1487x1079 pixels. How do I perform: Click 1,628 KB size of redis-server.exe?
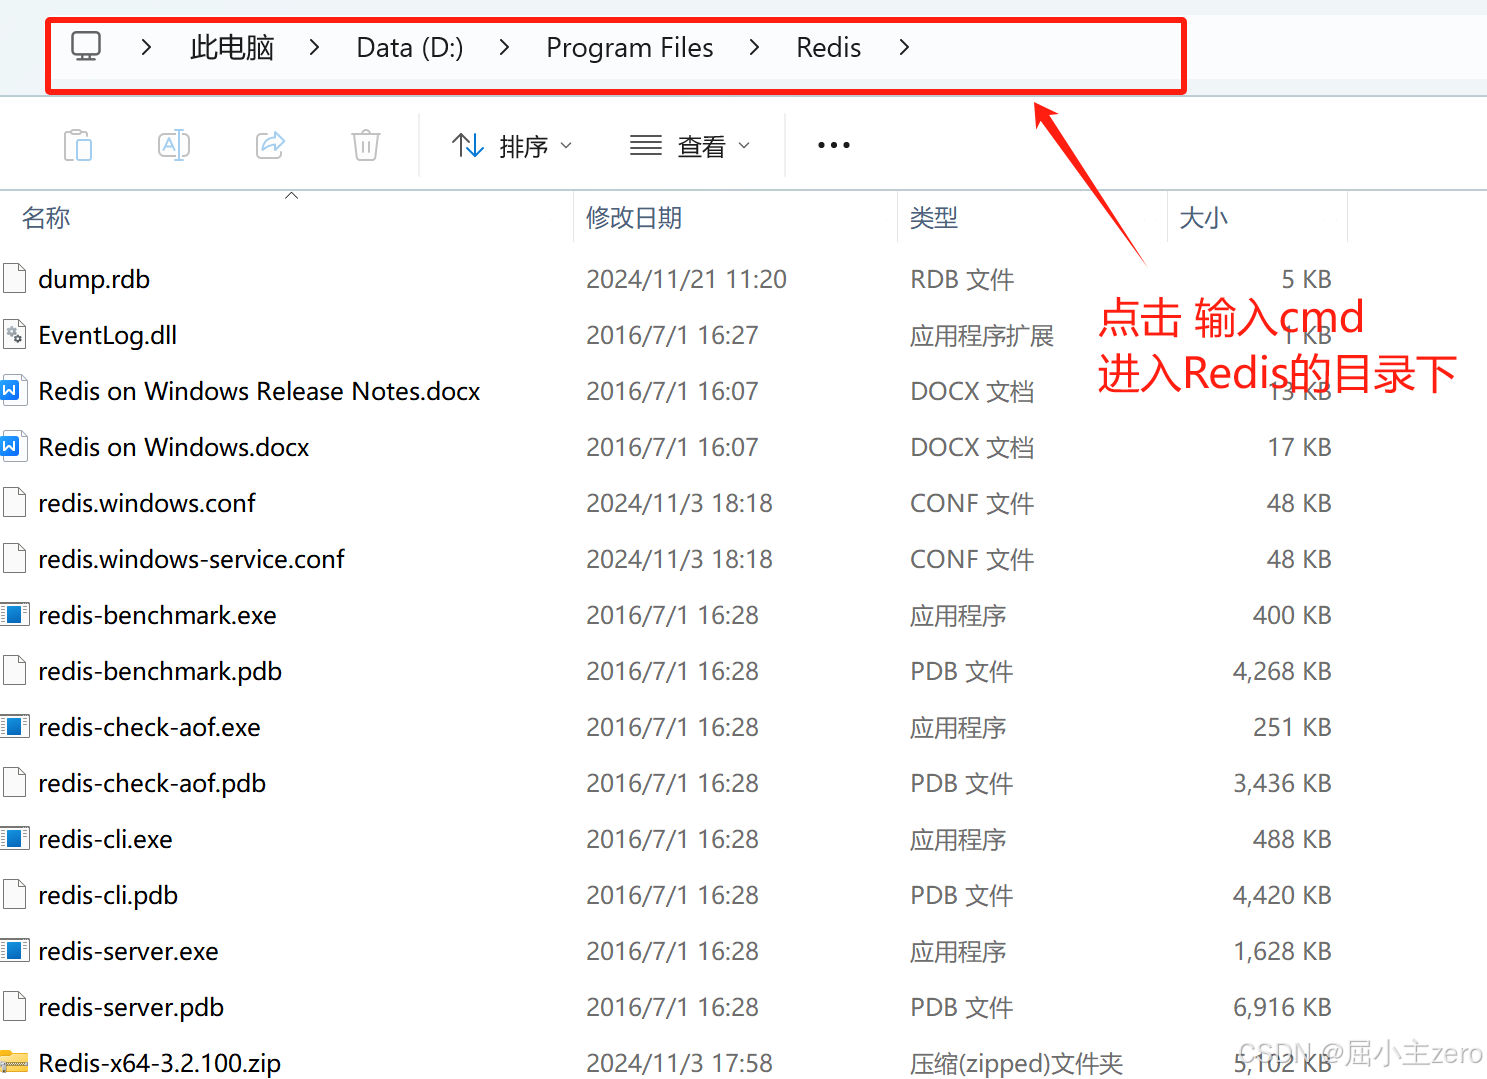click(1282, 951)
